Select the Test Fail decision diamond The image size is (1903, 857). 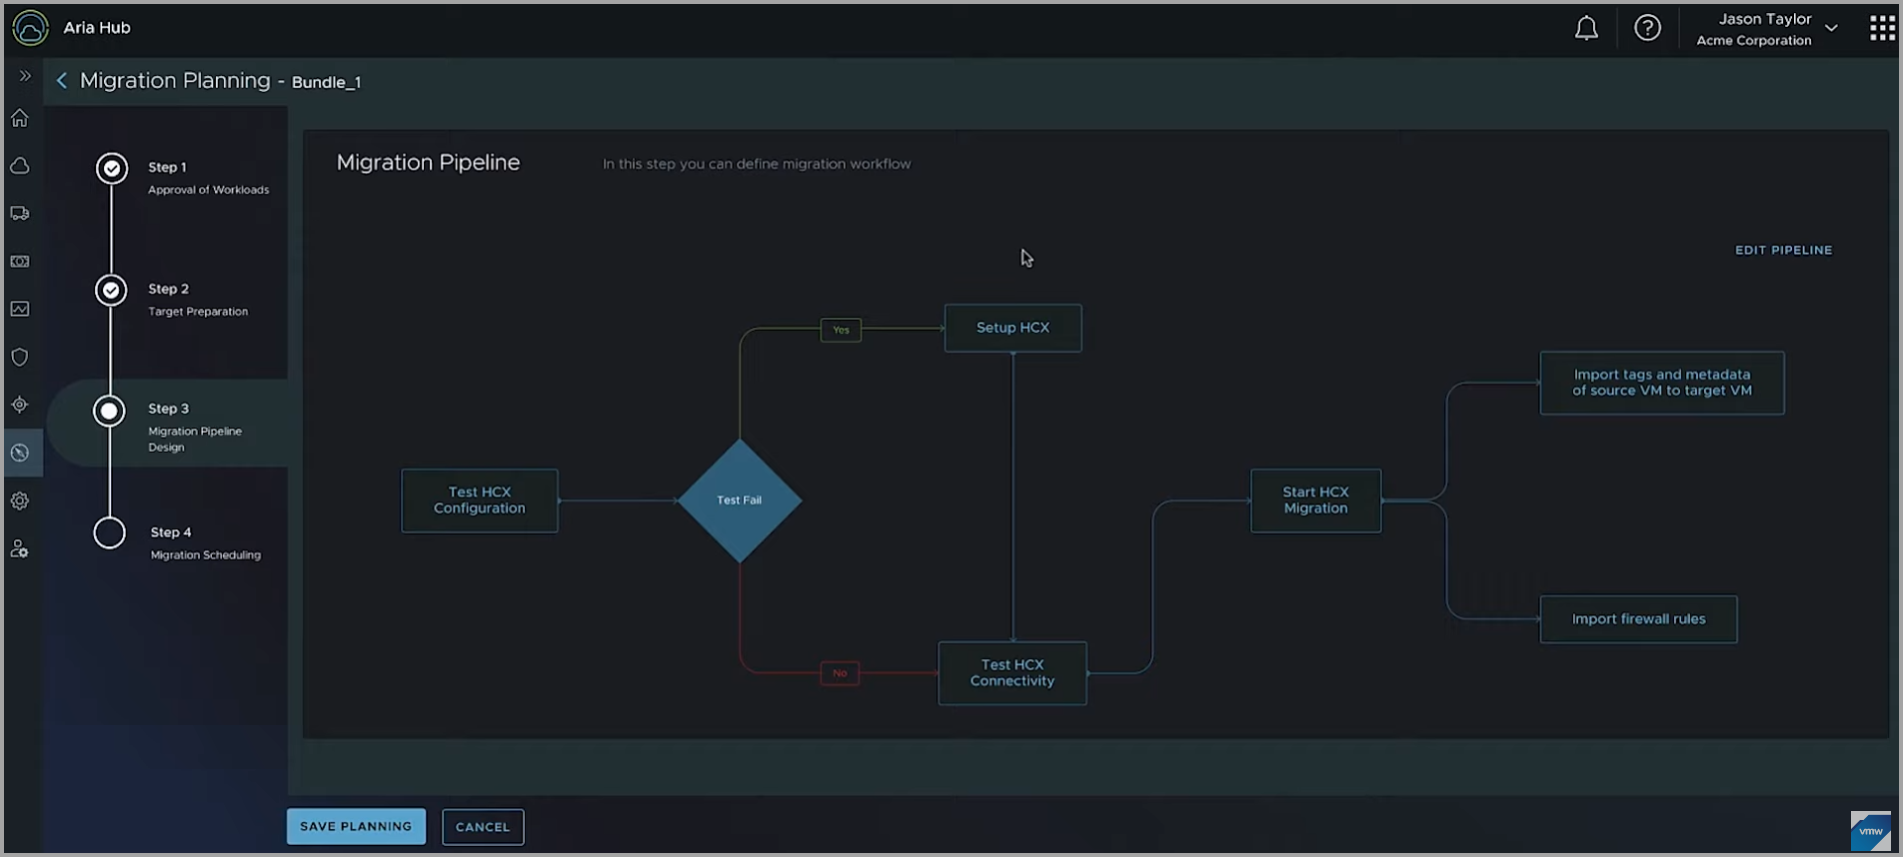[x=739, y=500]
